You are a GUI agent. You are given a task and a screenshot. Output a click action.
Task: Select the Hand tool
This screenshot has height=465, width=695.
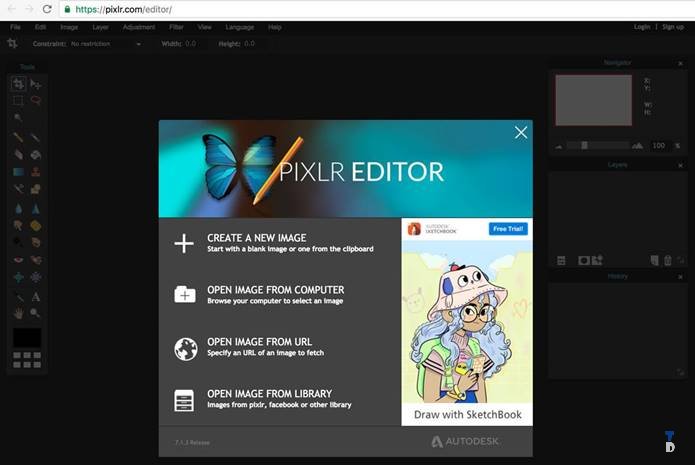click(x=18, y=313)
